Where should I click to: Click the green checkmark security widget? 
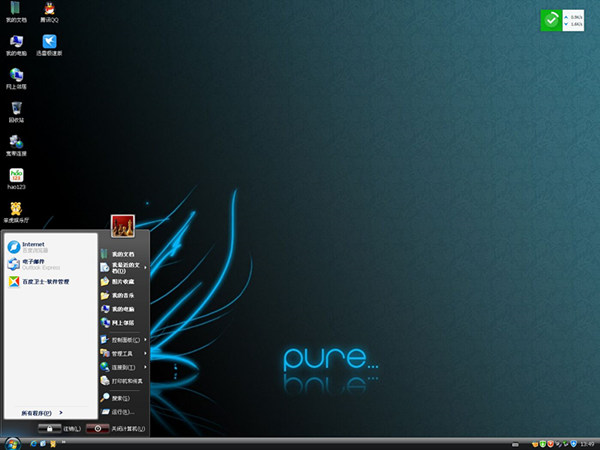click(x=551, y=20)
